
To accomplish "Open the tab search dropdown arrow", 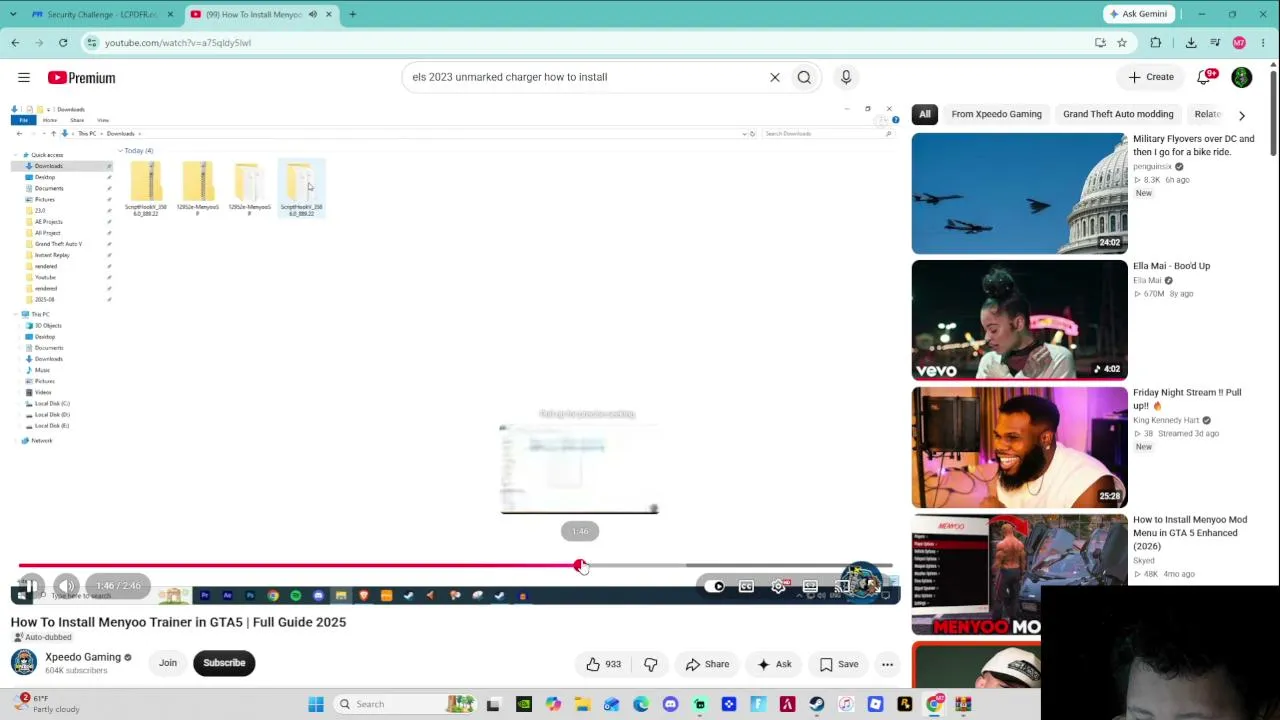I will pyautogui.click(x=13, y=14).
